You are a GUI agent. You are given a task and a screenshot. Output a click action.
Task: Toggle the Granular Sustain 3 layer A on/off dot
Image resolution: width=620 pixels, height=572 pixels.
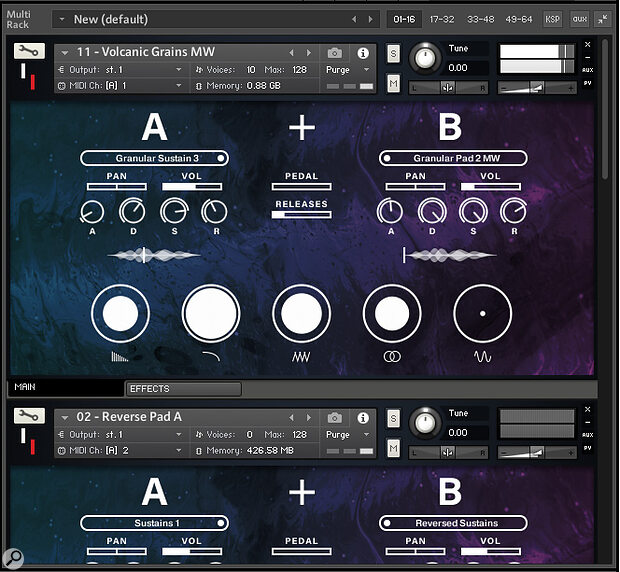(x=221, y=158)
